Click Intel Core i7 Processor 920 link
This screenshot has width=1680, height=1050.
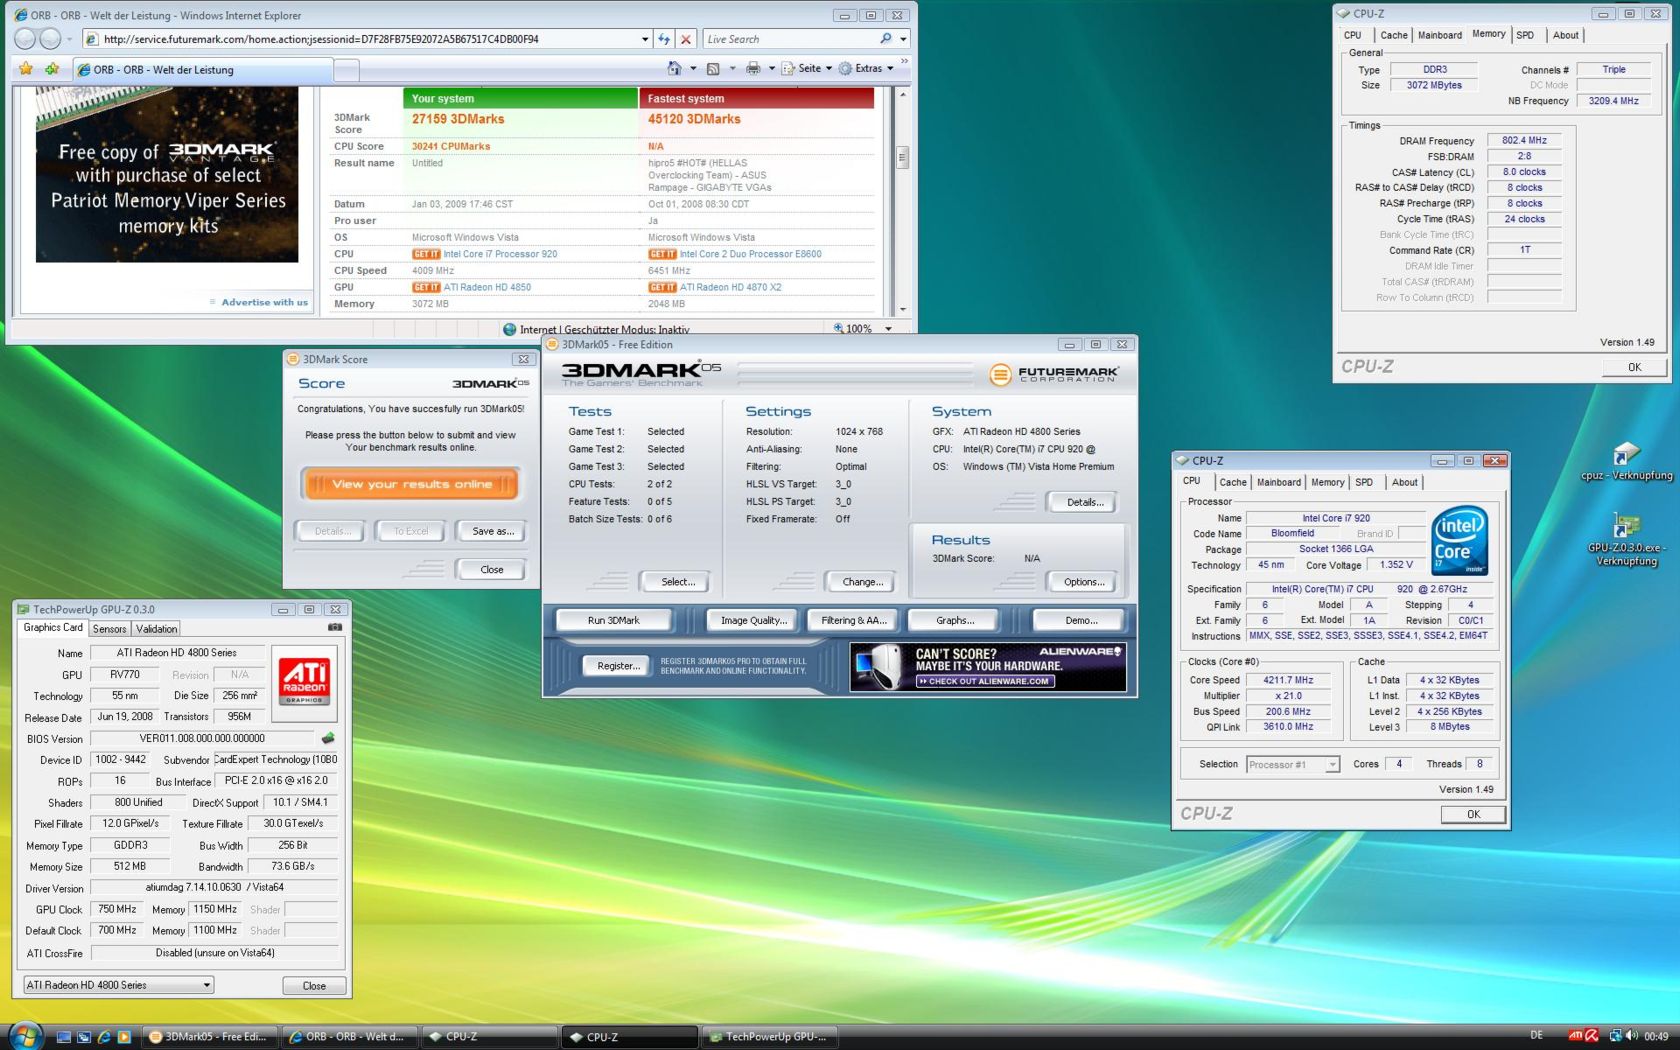[x=500, y=254]
